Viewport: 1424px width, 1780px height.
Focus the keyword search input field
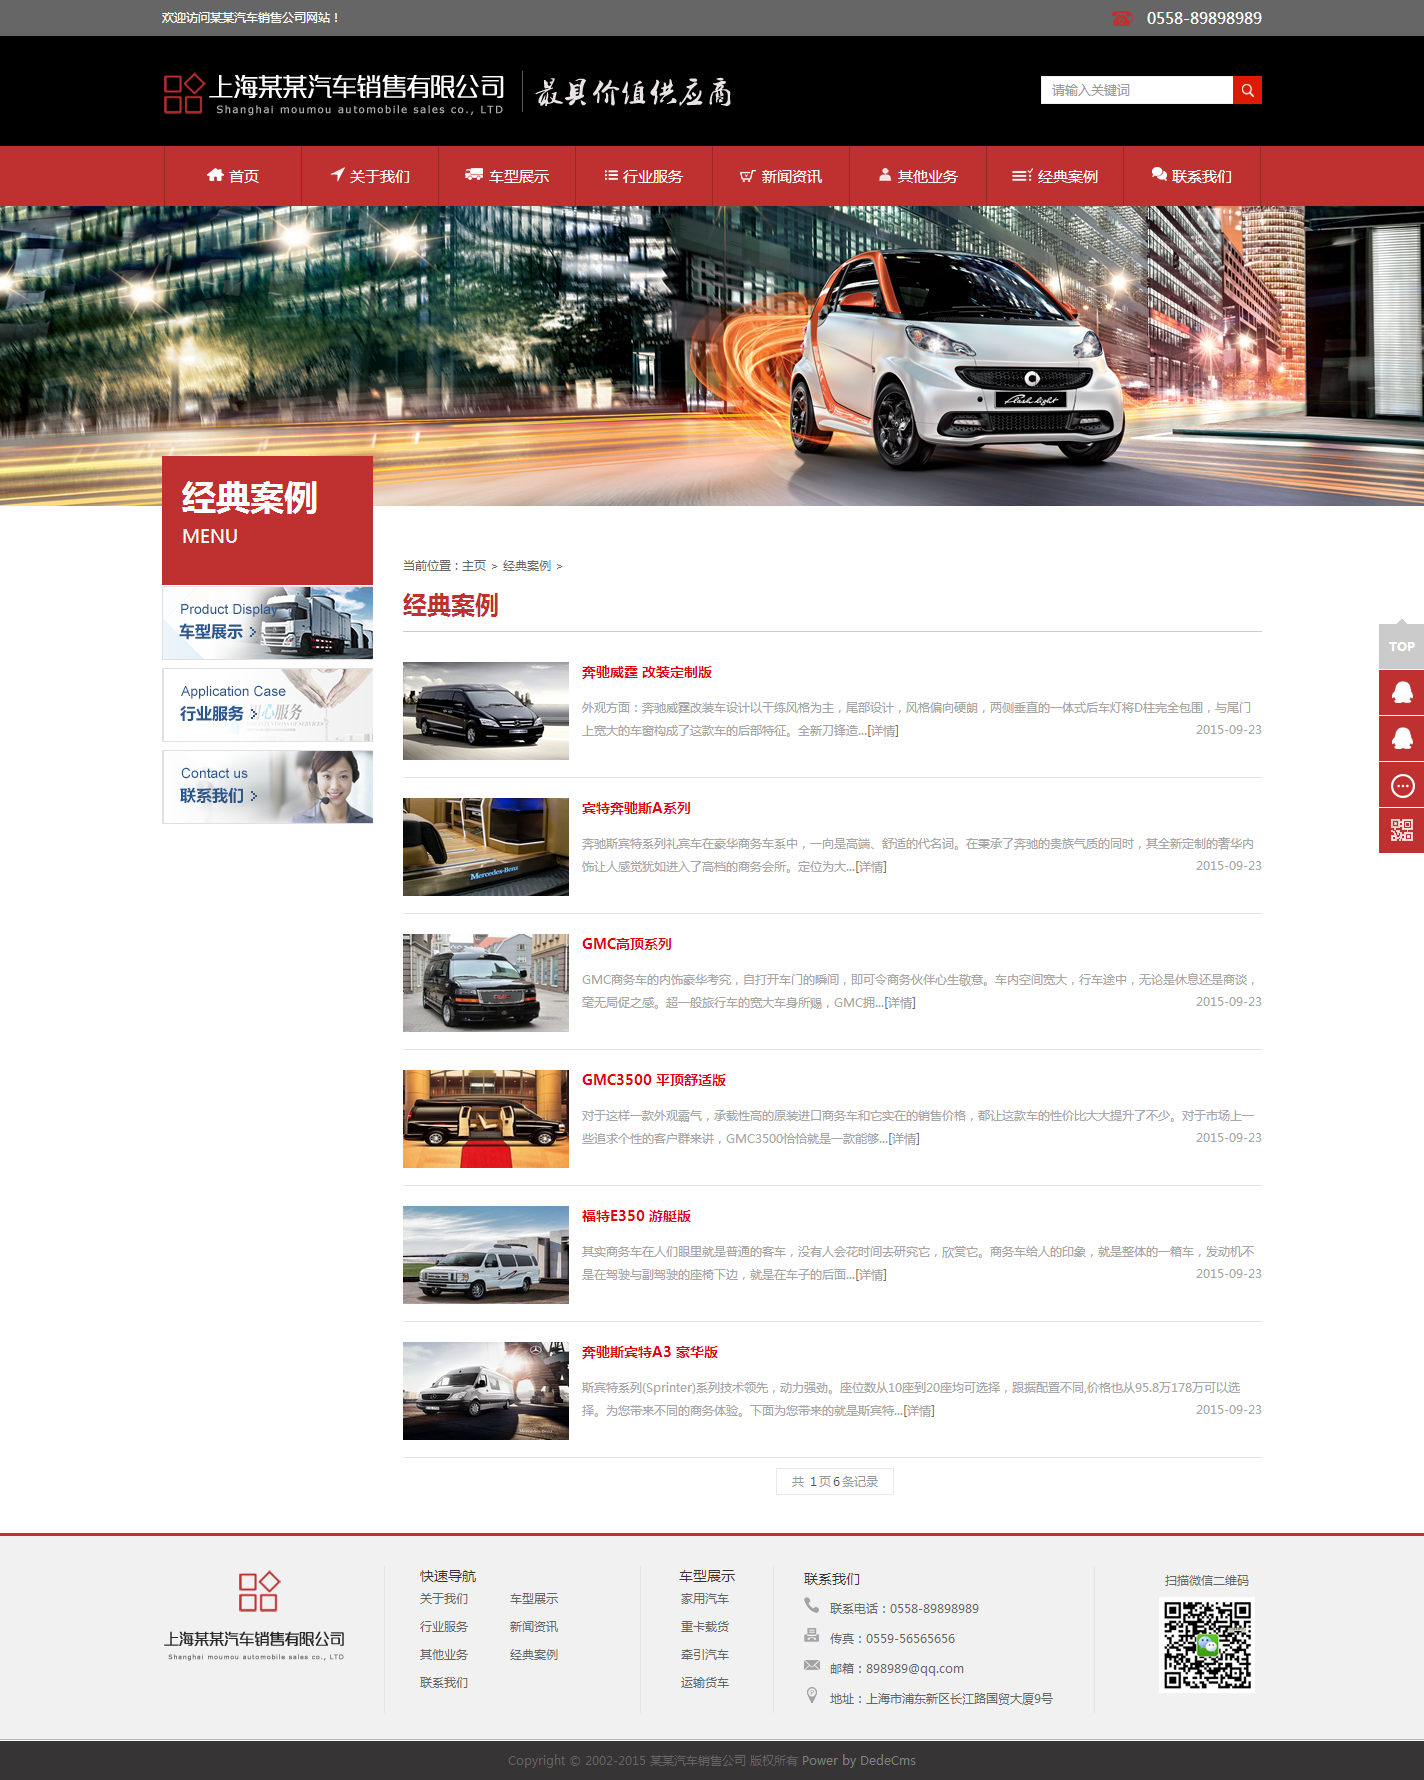click(x=1136, y=90)
